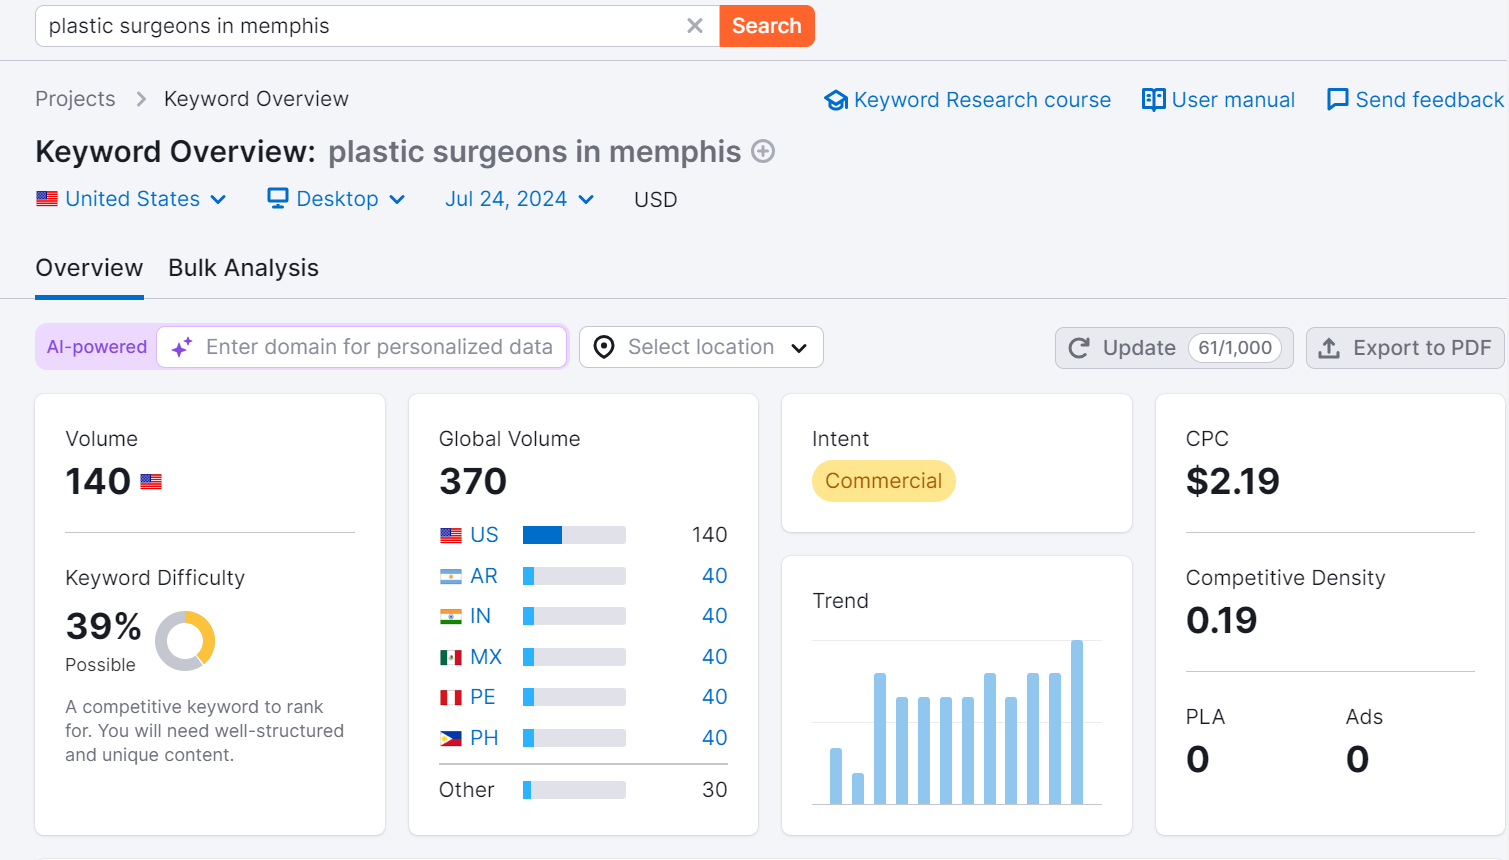Click Export to PDF

click(1404, 348)
